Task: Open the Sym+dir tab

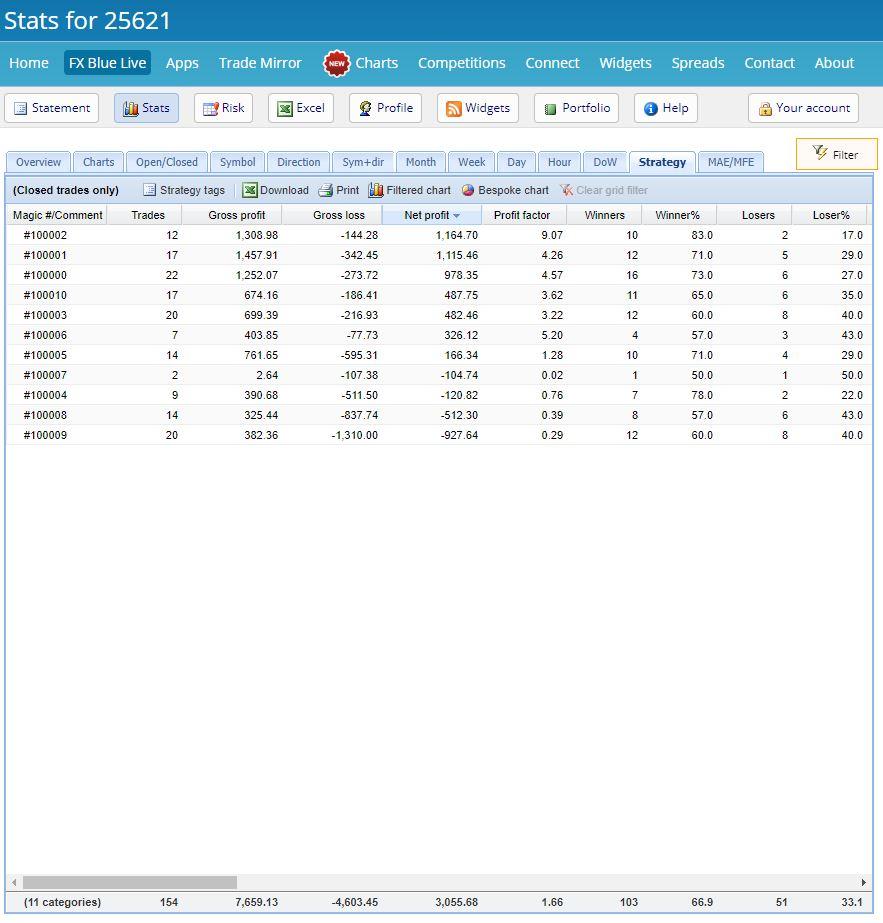Action: pyautogui.click(x=363, y=162)
